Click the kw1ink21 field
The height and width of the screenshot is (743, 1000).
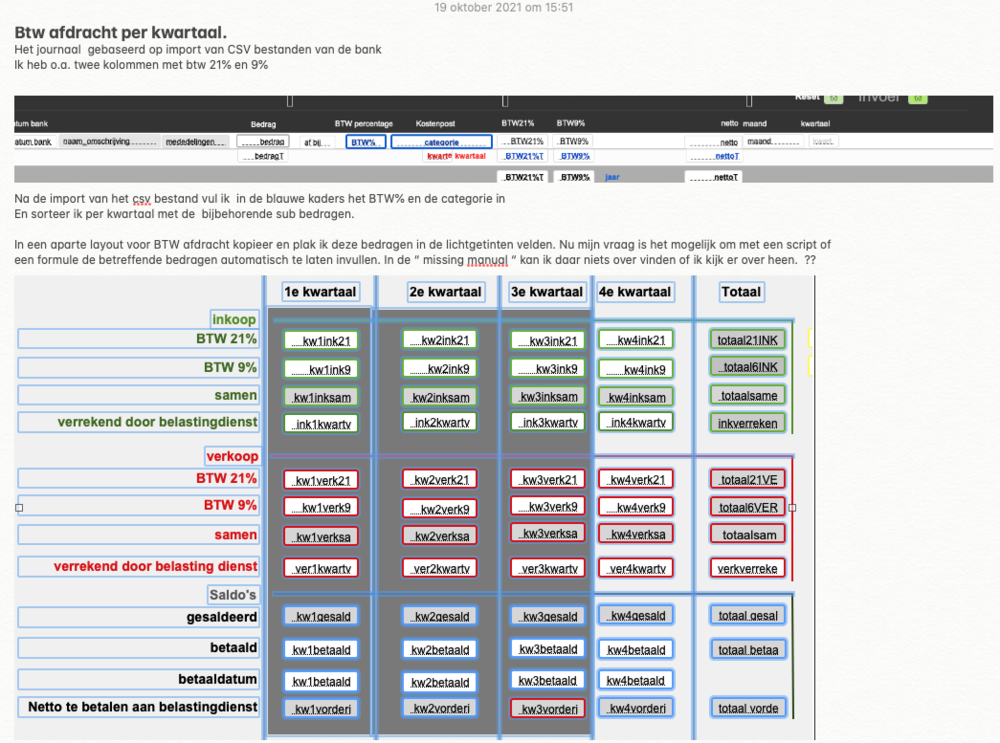click(x=321, y=341)
